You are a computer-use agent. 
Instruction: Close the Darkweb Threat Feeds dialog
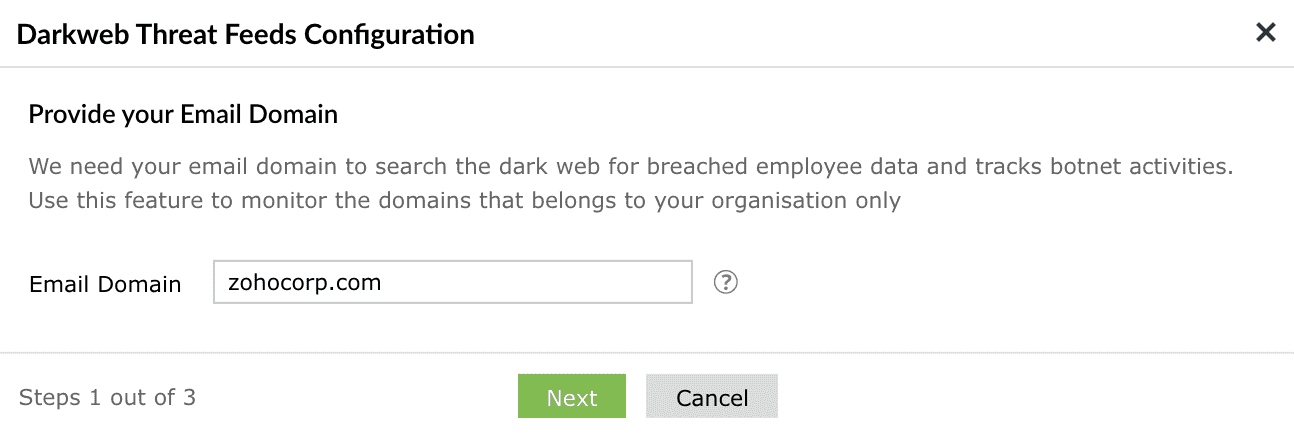(1265, 33)
